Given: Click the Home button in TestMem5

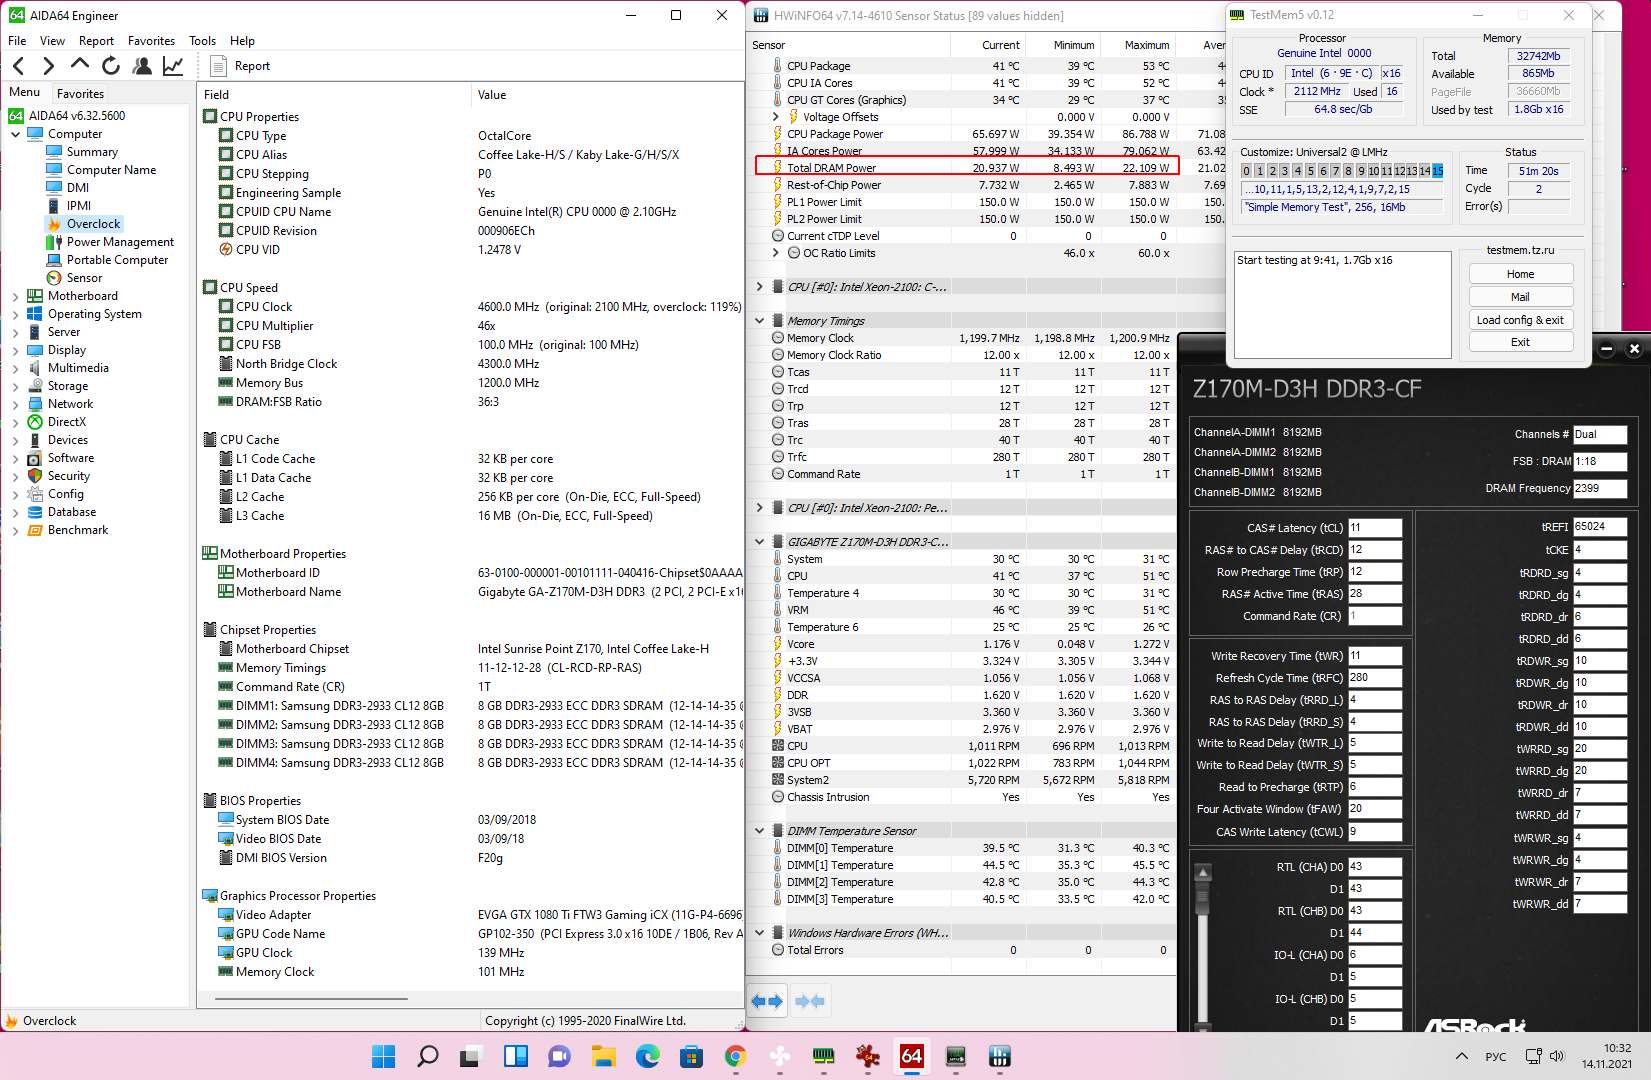Looking at the screenshot, I should (1520, 274).
